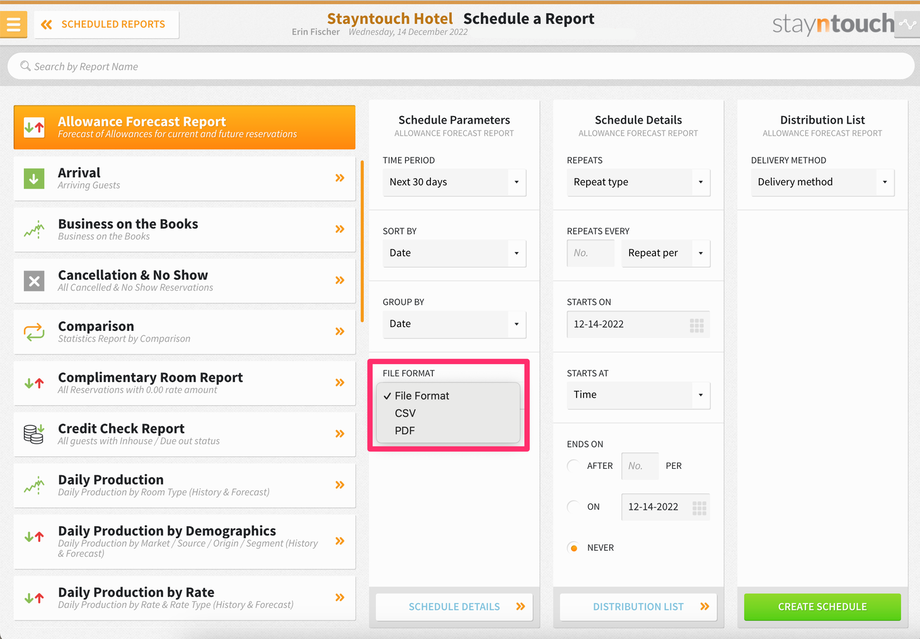This screenshot has width=920, height=639.
Task: Select the NEVER radio button
Action: click(x=573, y=547)
